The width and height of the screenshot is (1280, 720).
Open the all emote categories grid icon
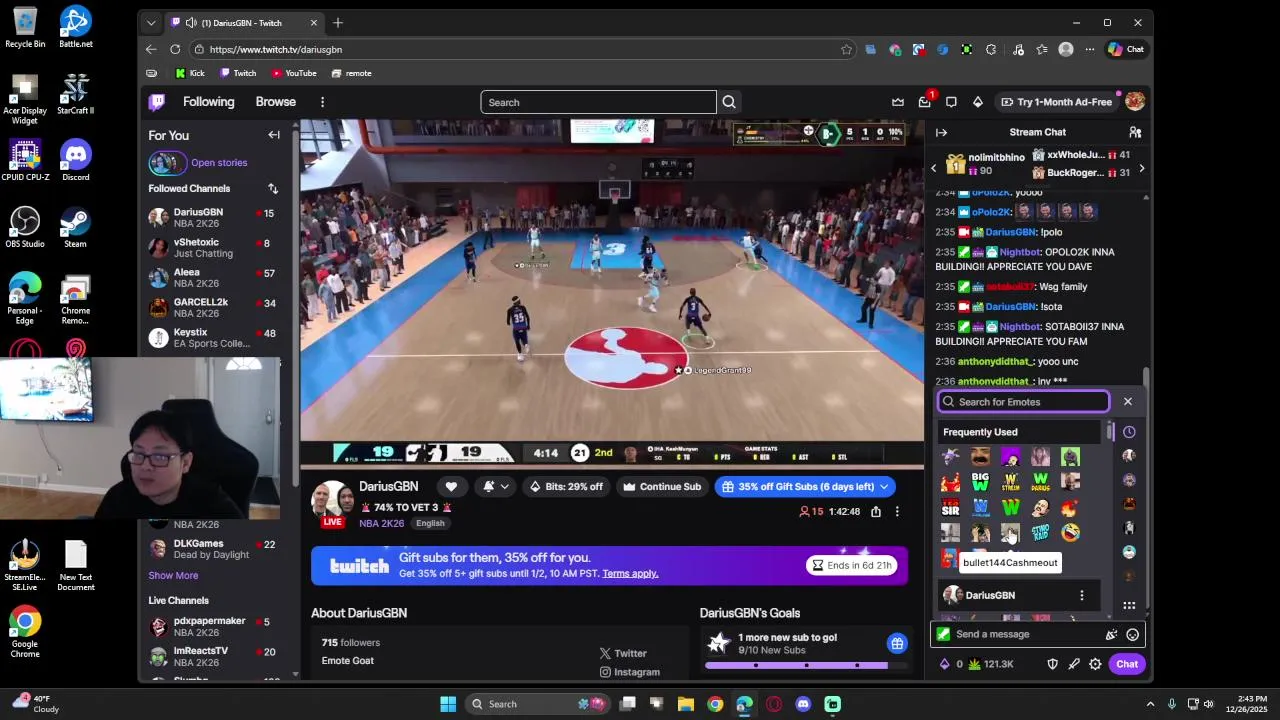(x=1129, y=605)
